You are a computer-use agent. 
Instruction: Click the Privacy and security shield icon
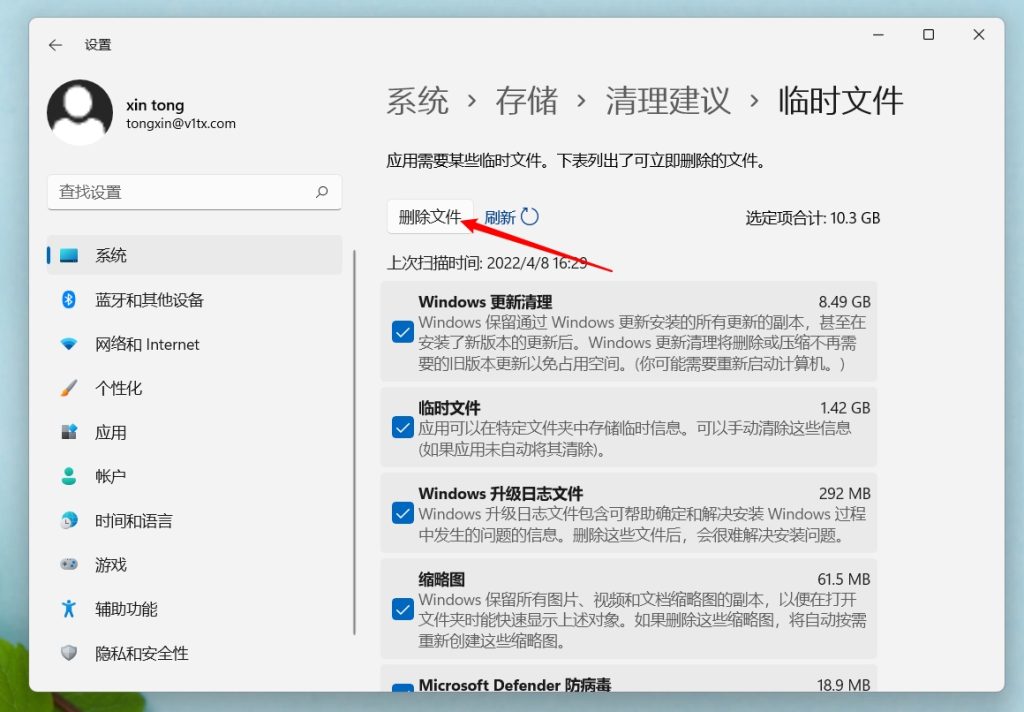coord(69,653)
